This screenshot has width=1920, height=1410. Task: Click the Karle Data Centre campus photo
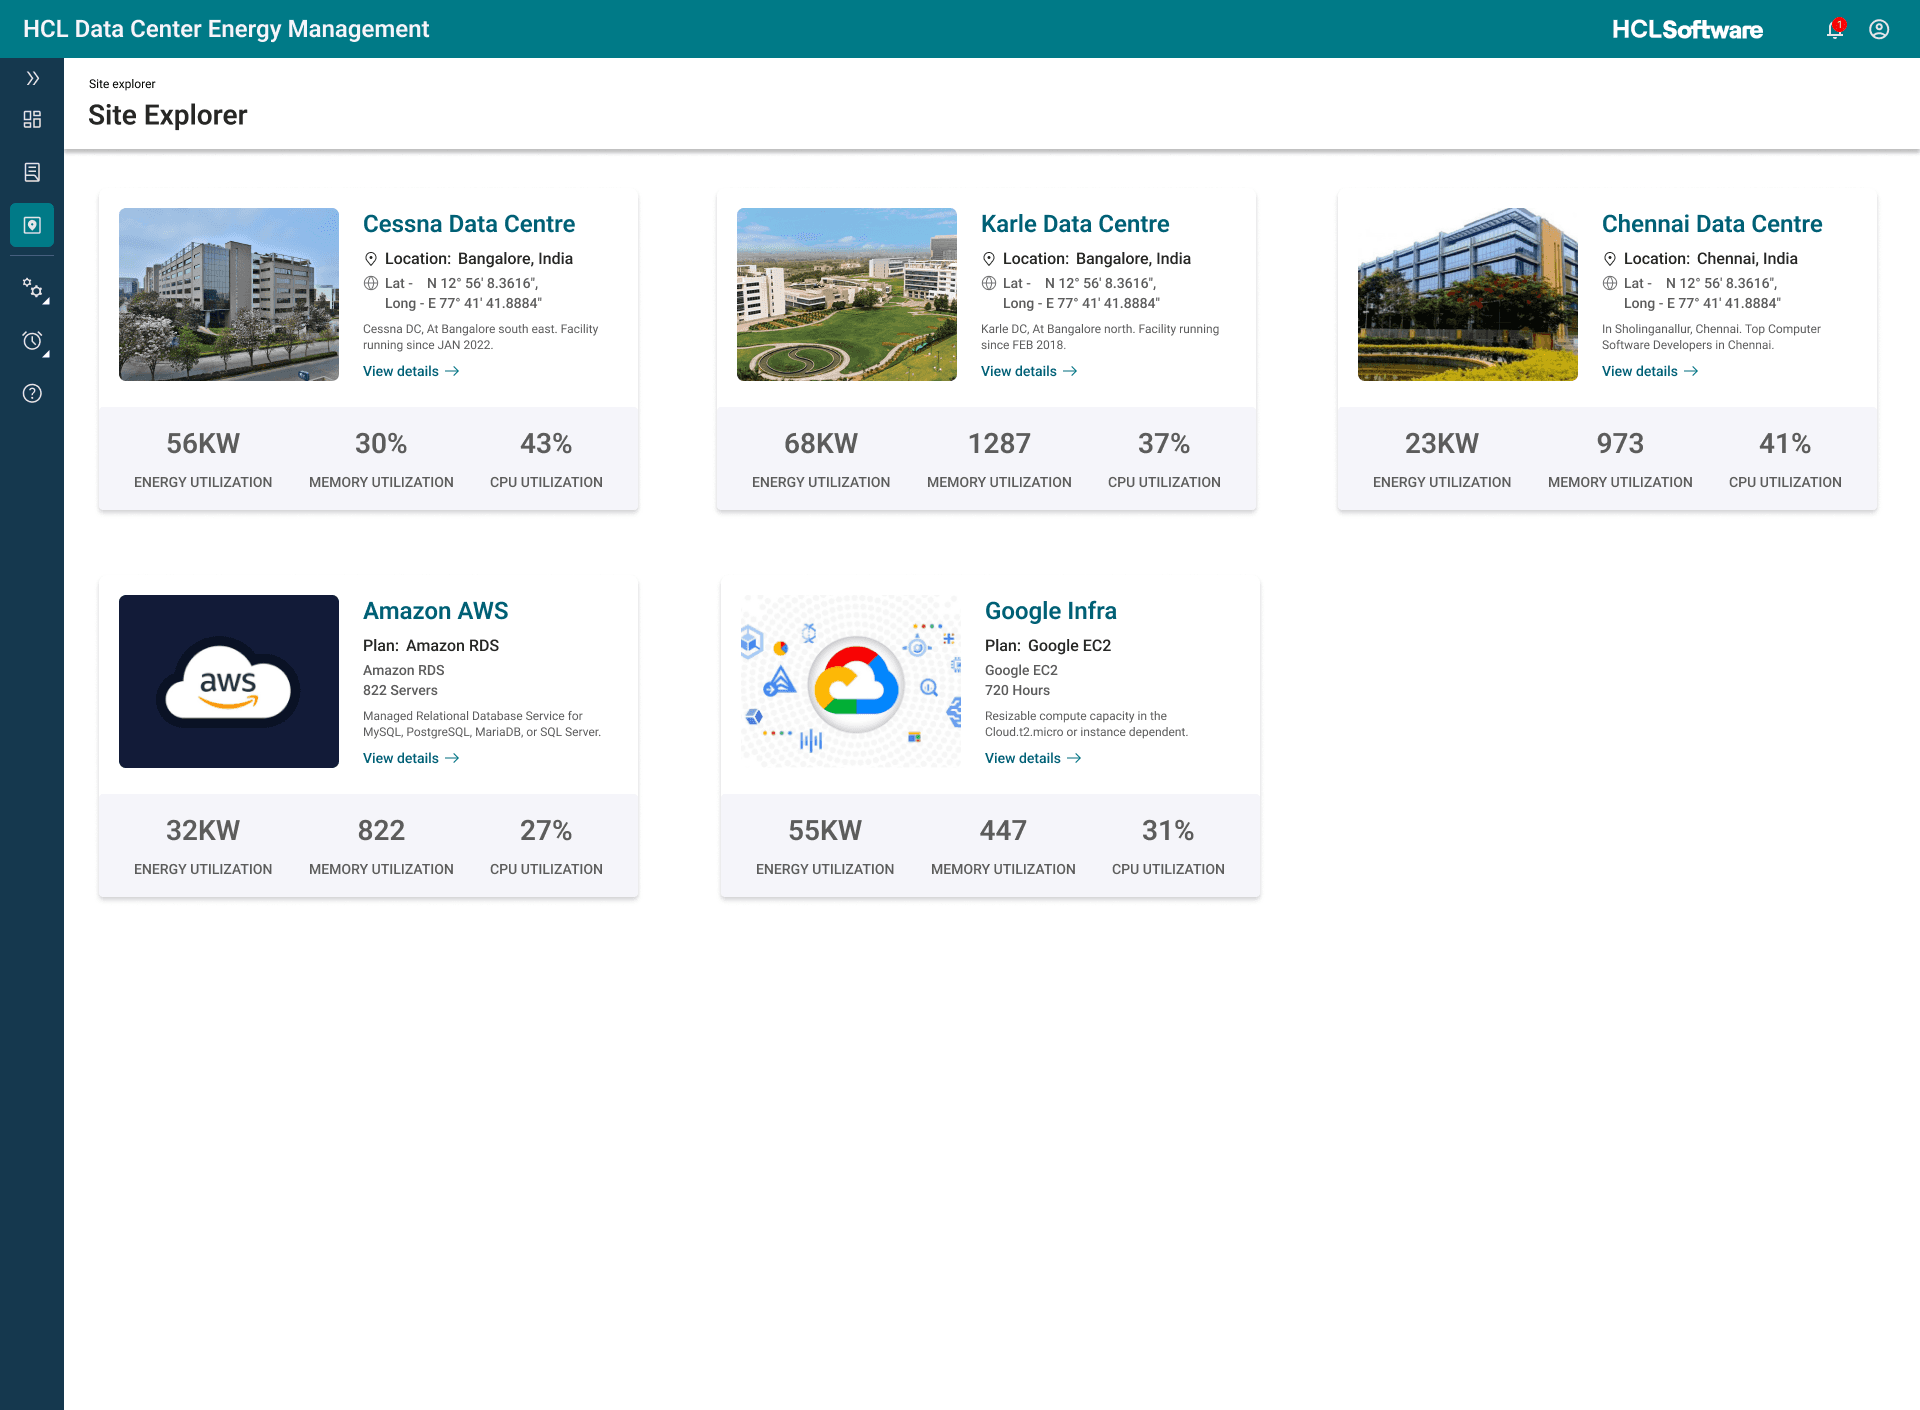847,294
